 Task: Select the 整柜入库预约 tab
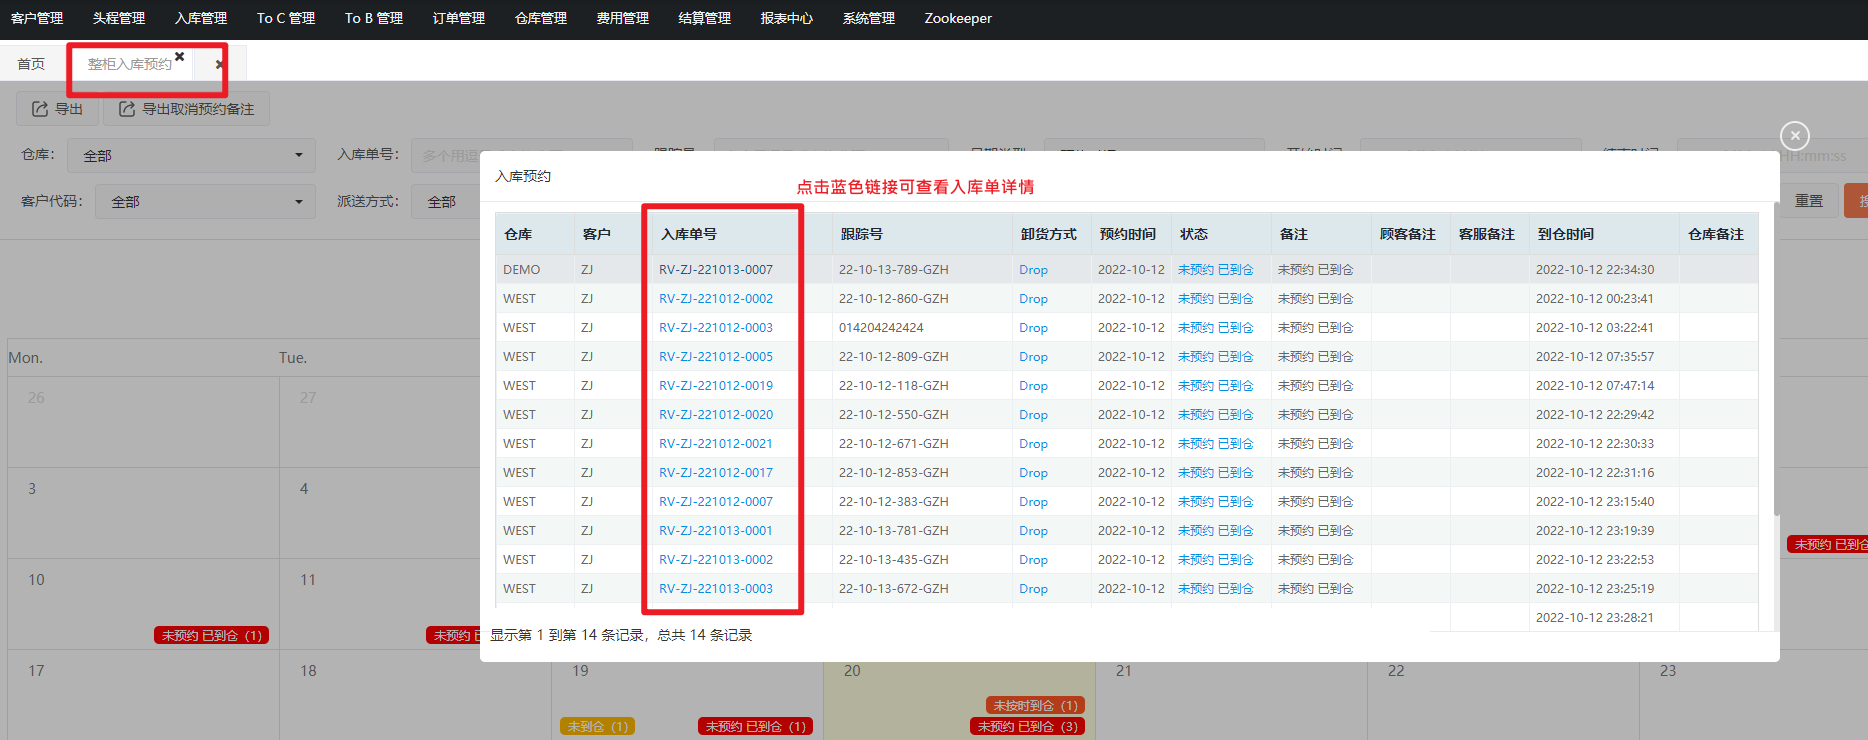tap(129, 64)
